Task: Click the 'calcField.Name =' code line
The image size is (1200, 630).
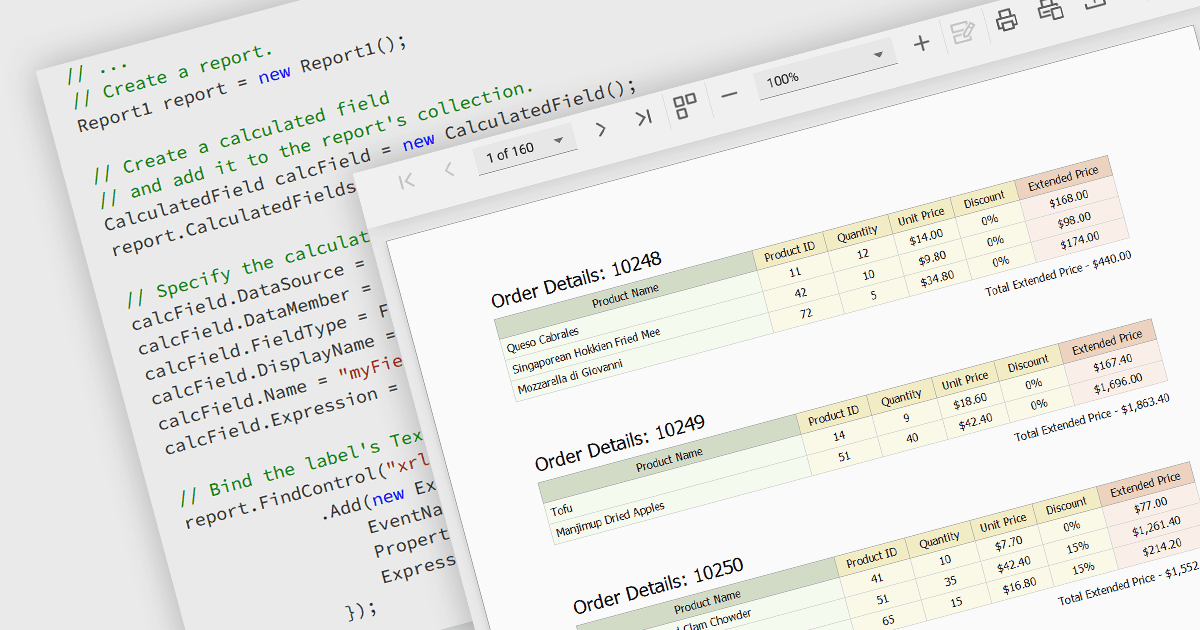Action: click(279, 390)
